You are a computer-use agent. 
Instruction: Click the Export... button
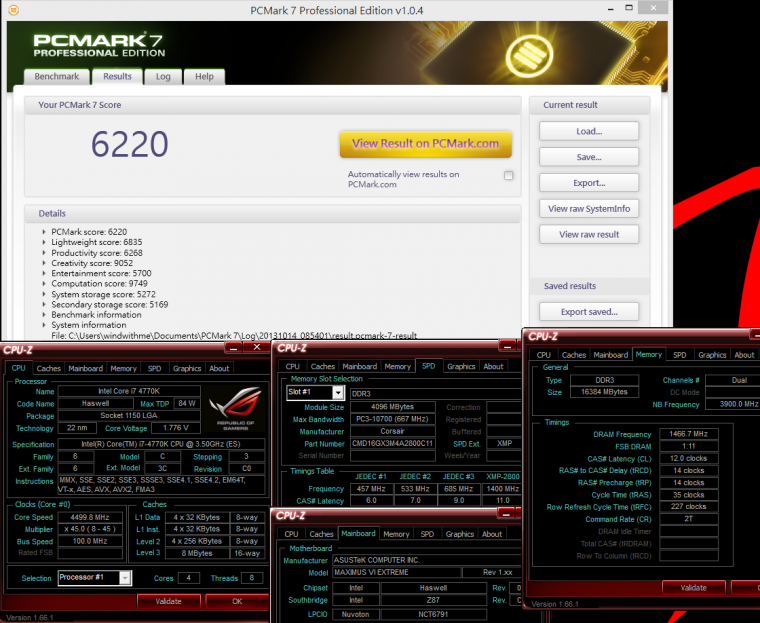pos(589,183)
